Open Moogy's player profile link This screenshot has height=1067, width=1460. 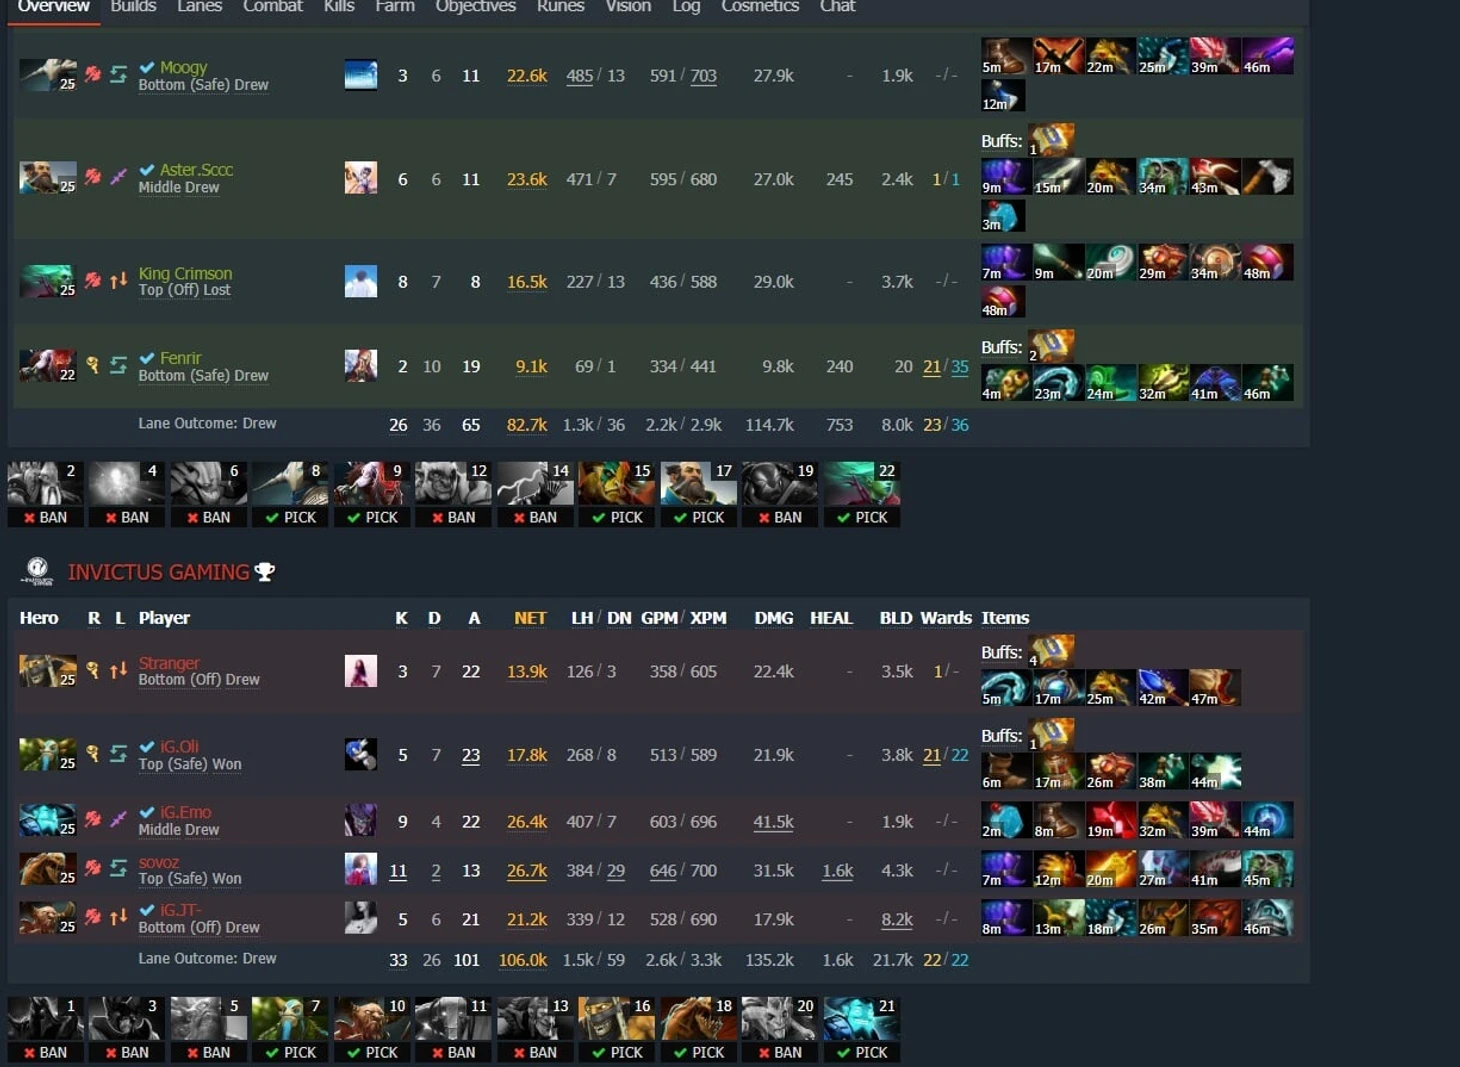tap(183, 67)
